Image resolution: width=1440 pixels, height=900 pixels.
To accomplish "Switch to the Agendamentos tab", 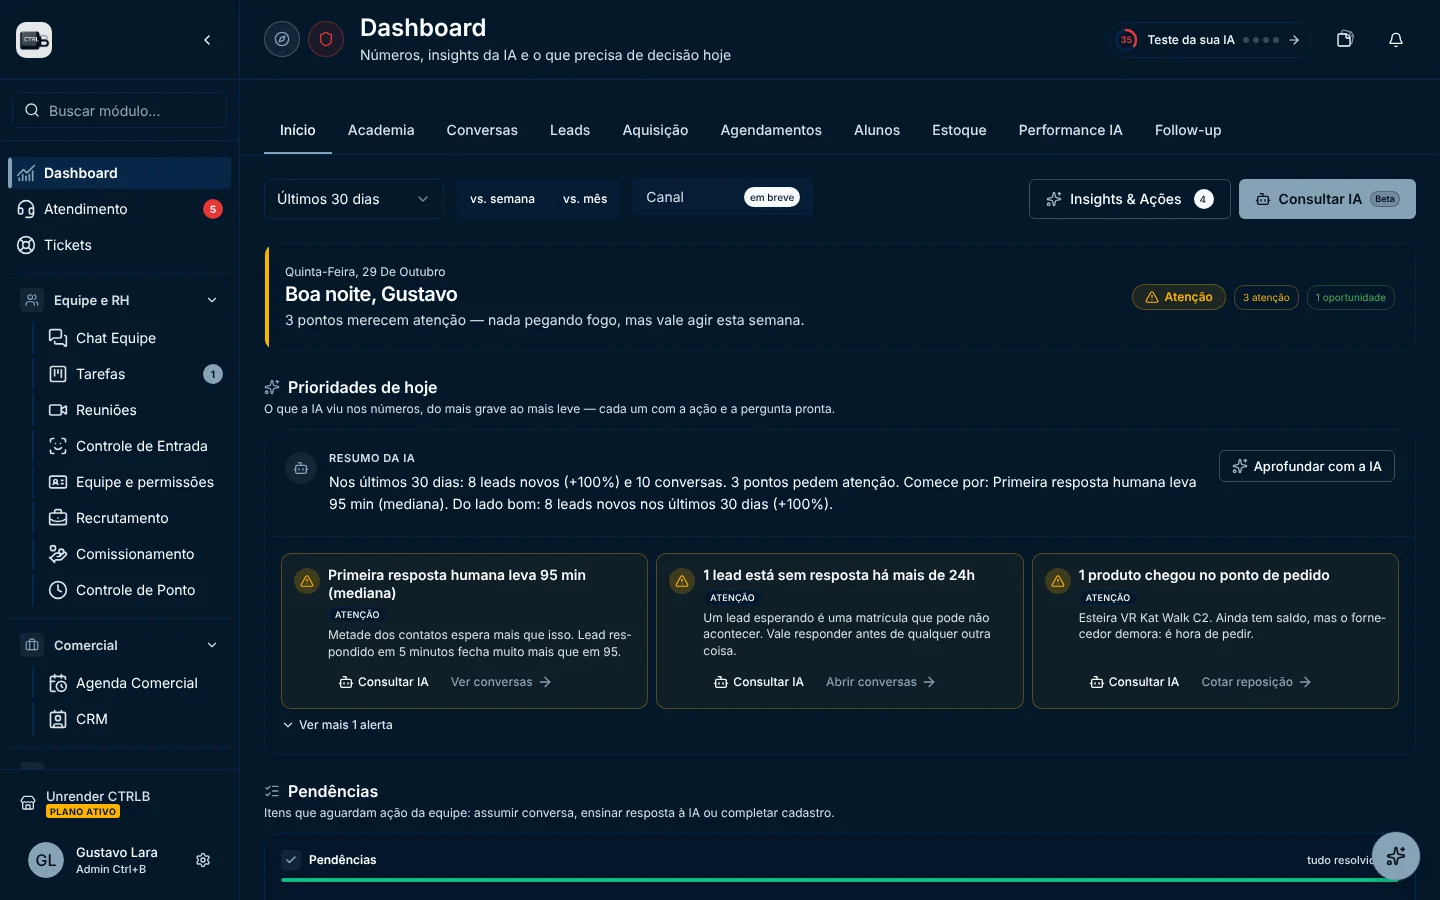I will coord(771,130).
